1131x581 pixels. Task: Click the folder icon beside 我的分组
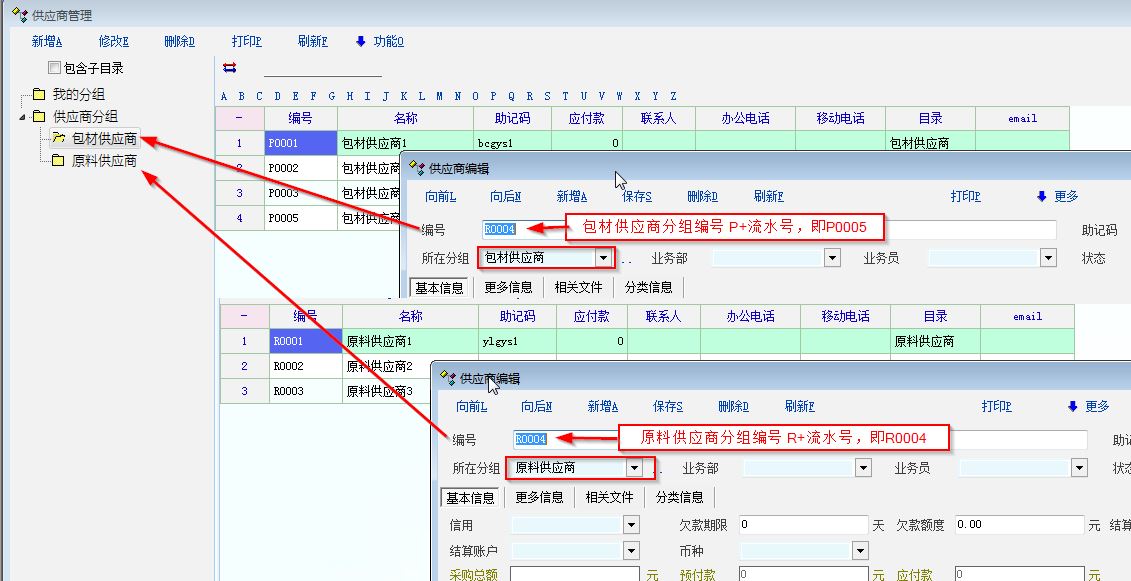pyautogui.click(x=39, y=94)
